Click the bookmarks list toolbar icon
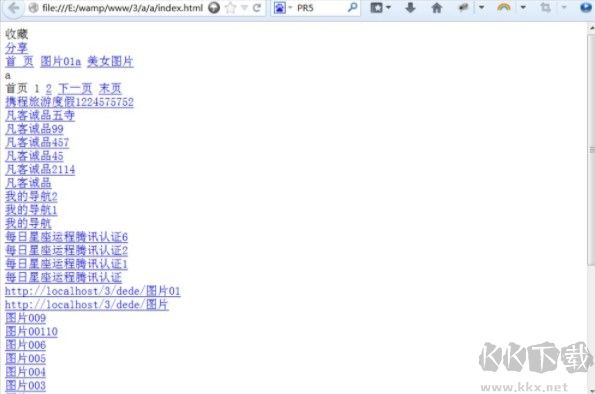The image size is (595, 394). pos(376,8)
